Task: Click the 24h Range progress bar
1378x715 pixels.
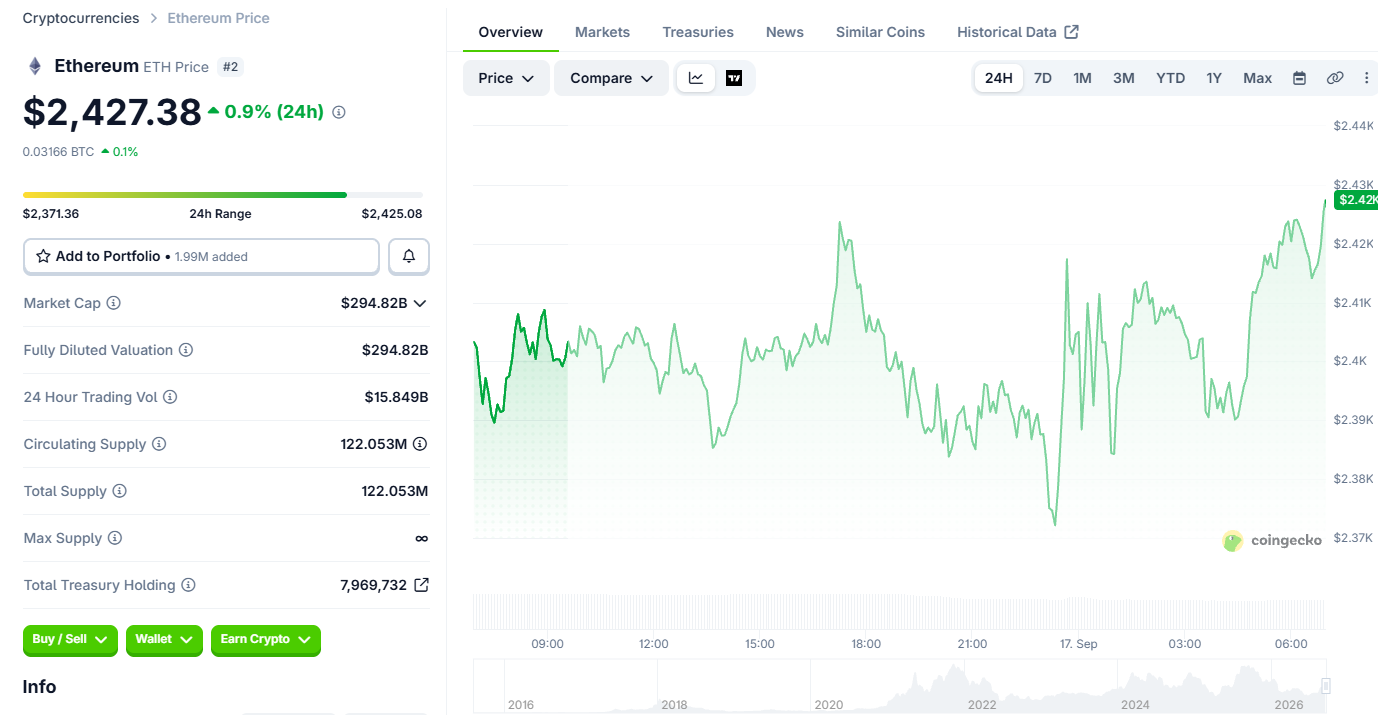Action: (x=223, y=195)
